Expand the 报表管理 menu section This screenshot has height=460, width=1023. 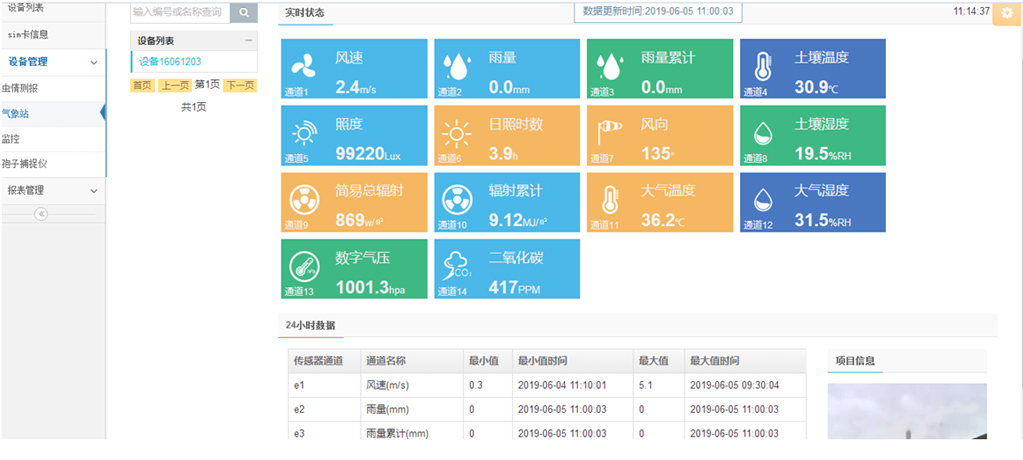coord(52,190)
